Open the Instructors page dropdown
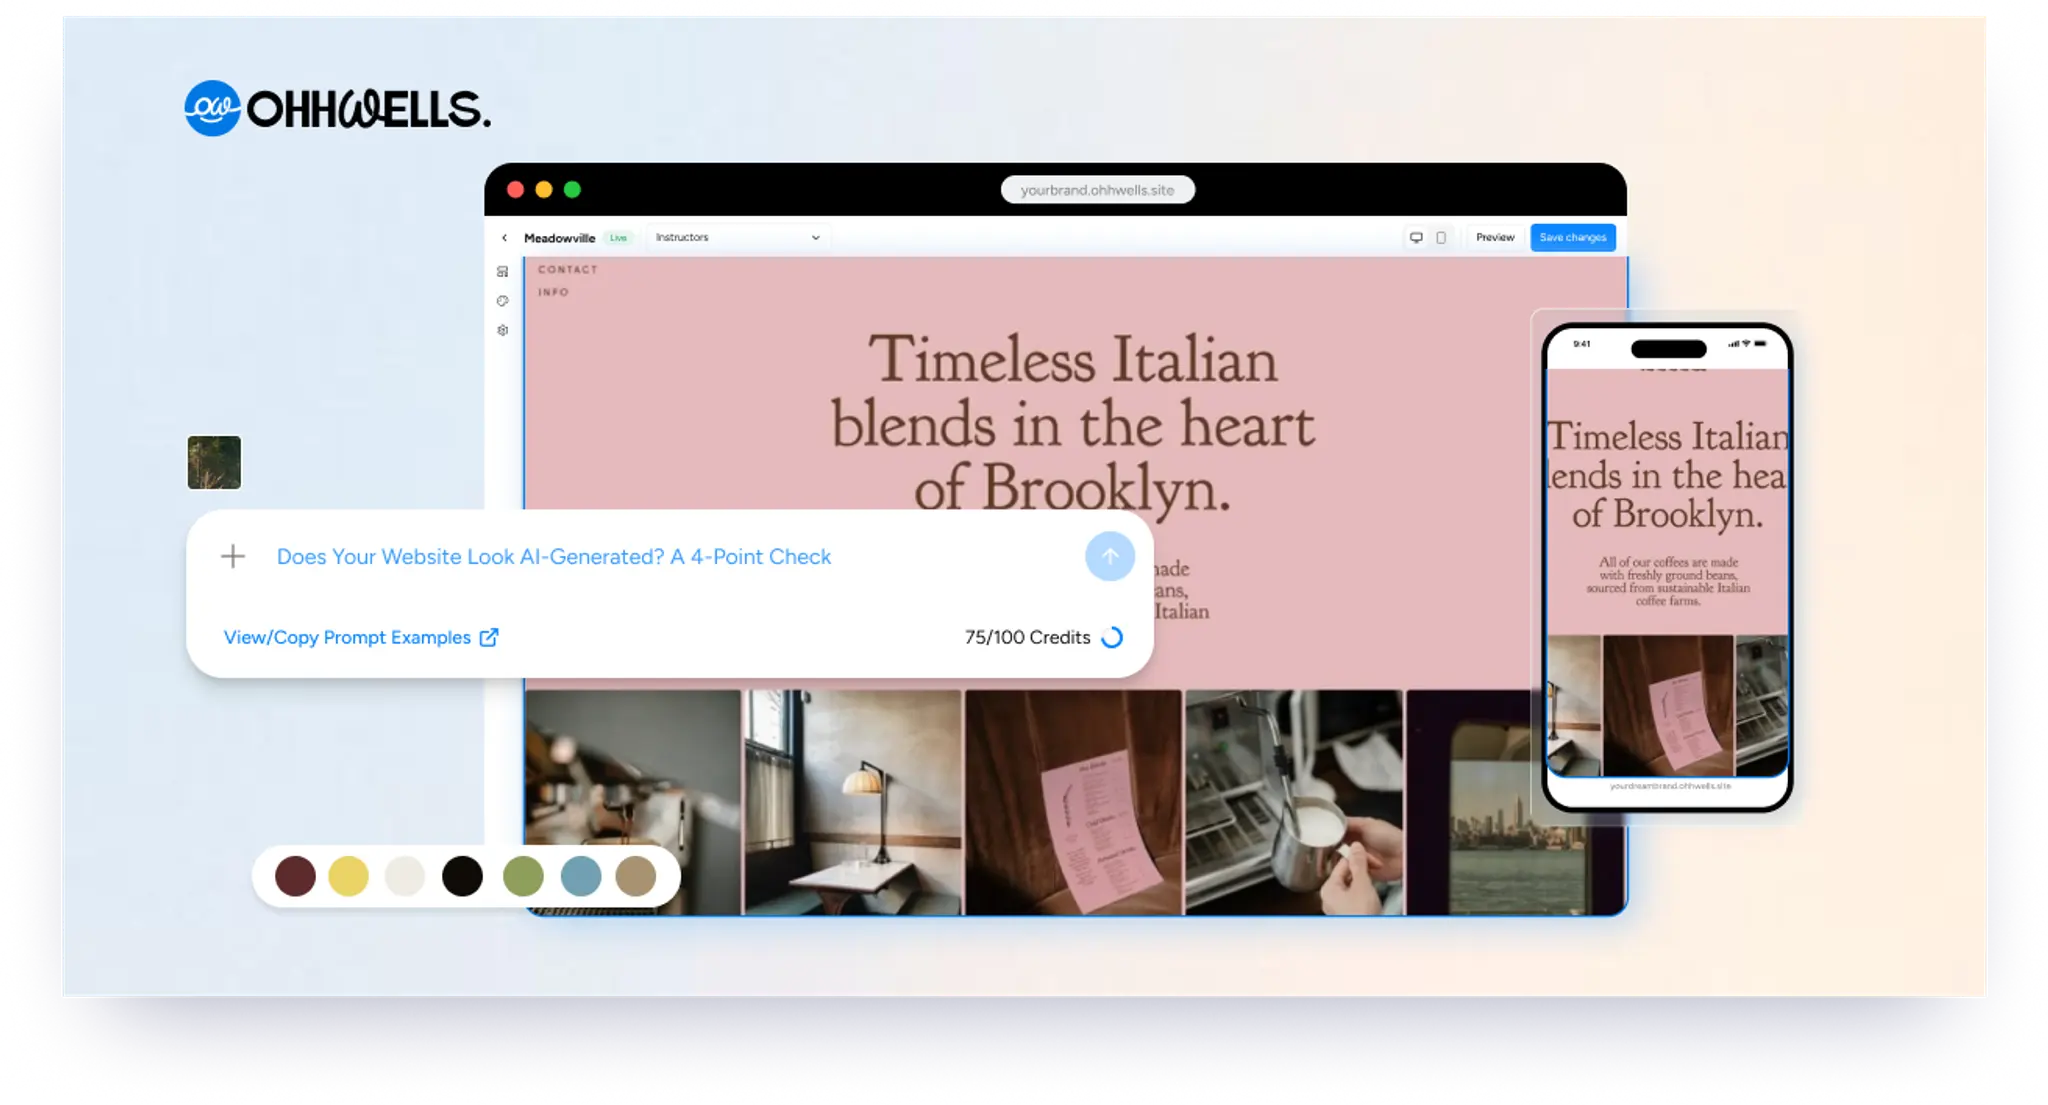2048x1105 pixels. pos(738,238)
